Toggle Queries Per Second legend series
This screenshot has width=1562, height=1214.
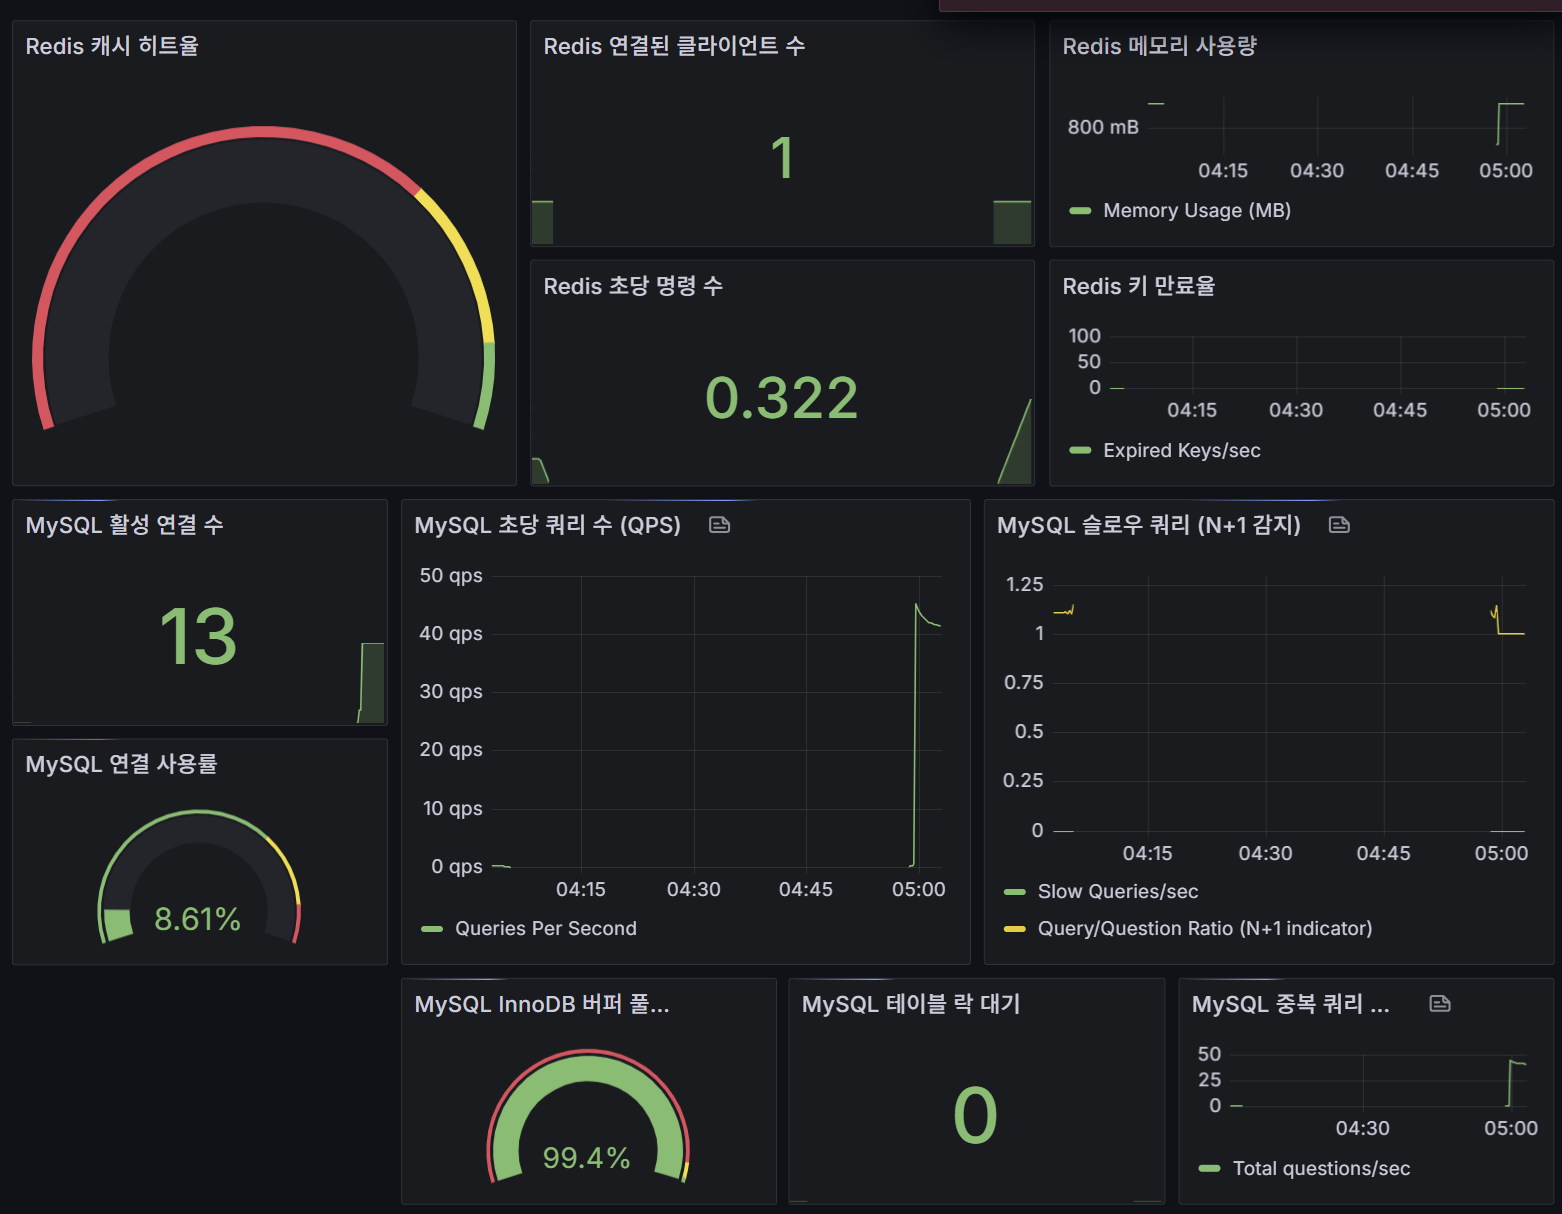(x=545, y=929)
